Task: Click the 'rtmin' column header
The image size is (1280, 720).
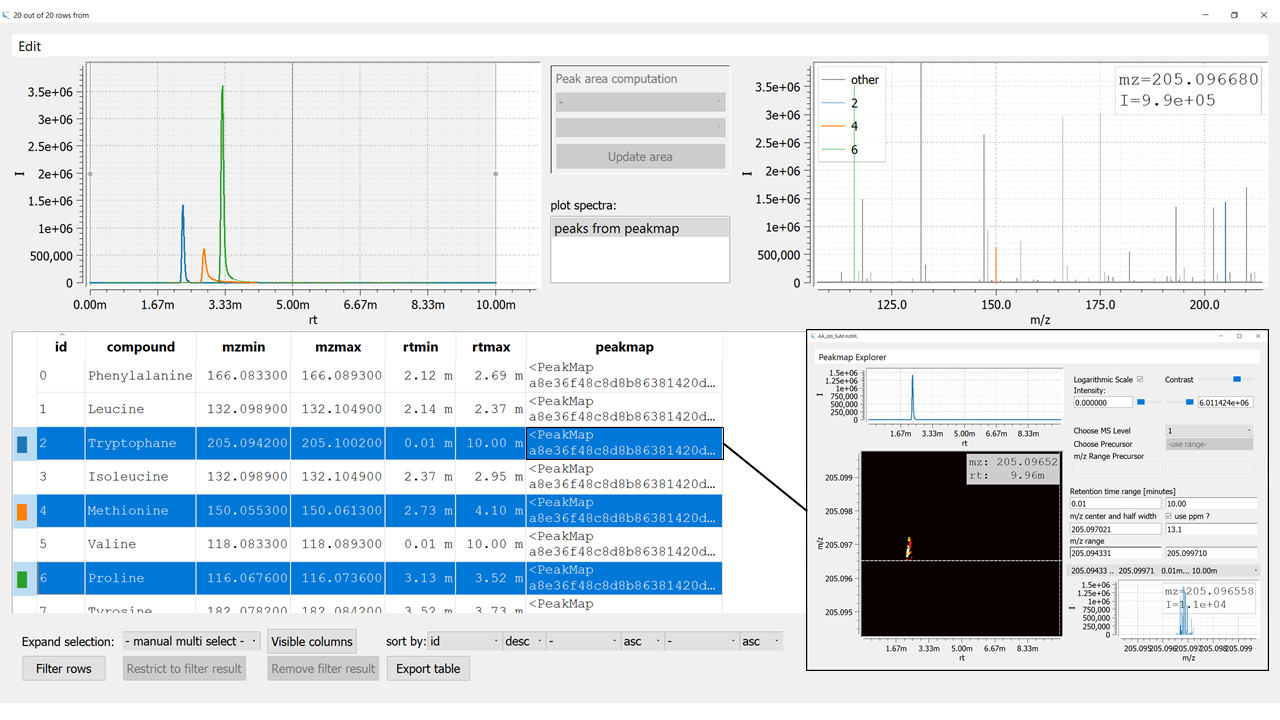Action: tap(419, 347)
